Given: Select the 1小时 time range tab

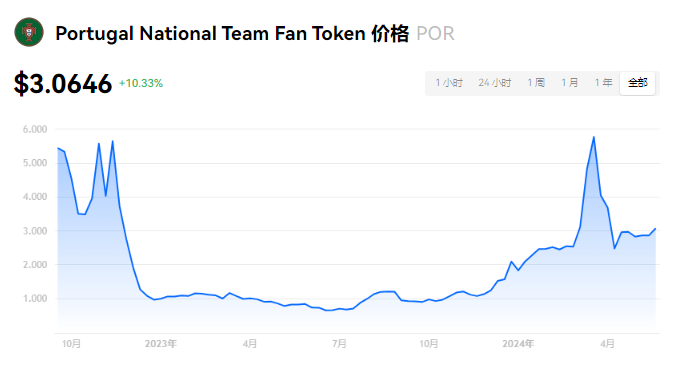Looking at the screenshot, I should 449,83.
